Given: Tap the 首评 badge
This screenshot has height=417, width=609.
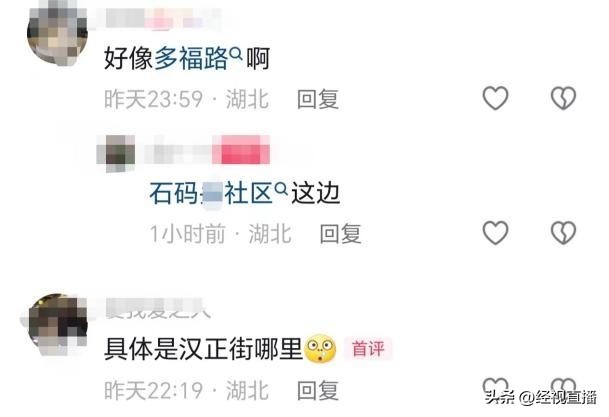Looking at the screenshot, I should click(368, 348).
